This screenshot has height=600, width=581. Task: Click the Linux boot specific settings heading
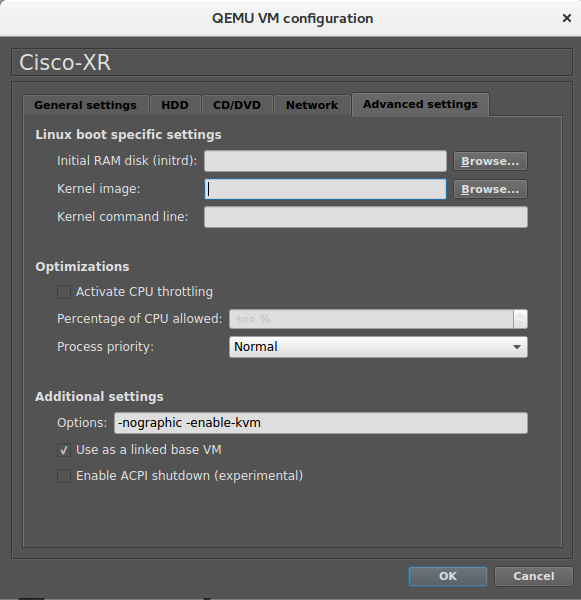coord(128,135)
